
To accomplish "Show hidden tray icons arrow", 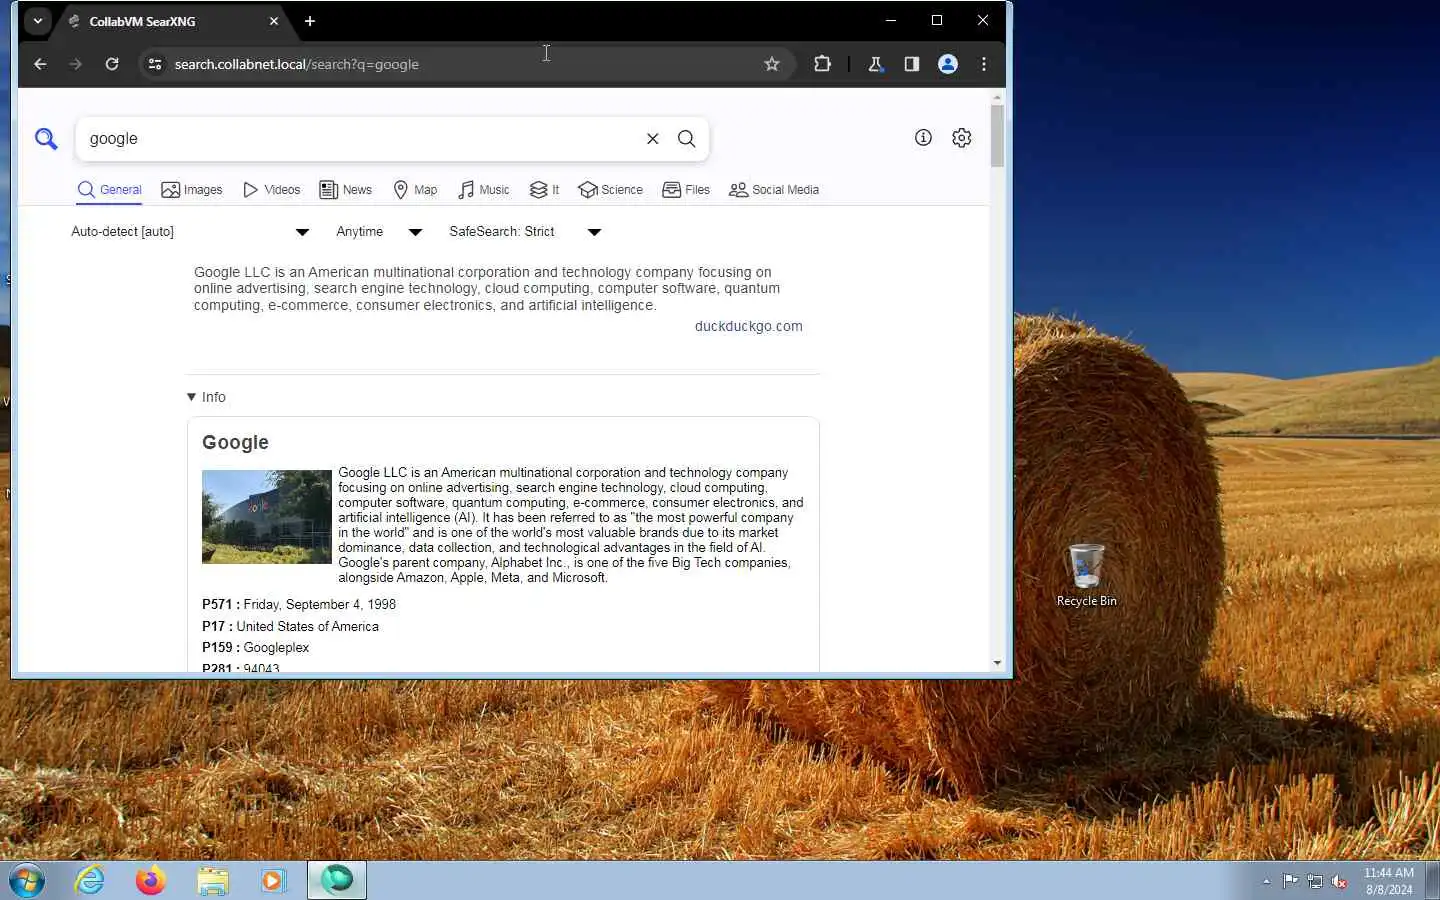I will [x=1266, y=881].
